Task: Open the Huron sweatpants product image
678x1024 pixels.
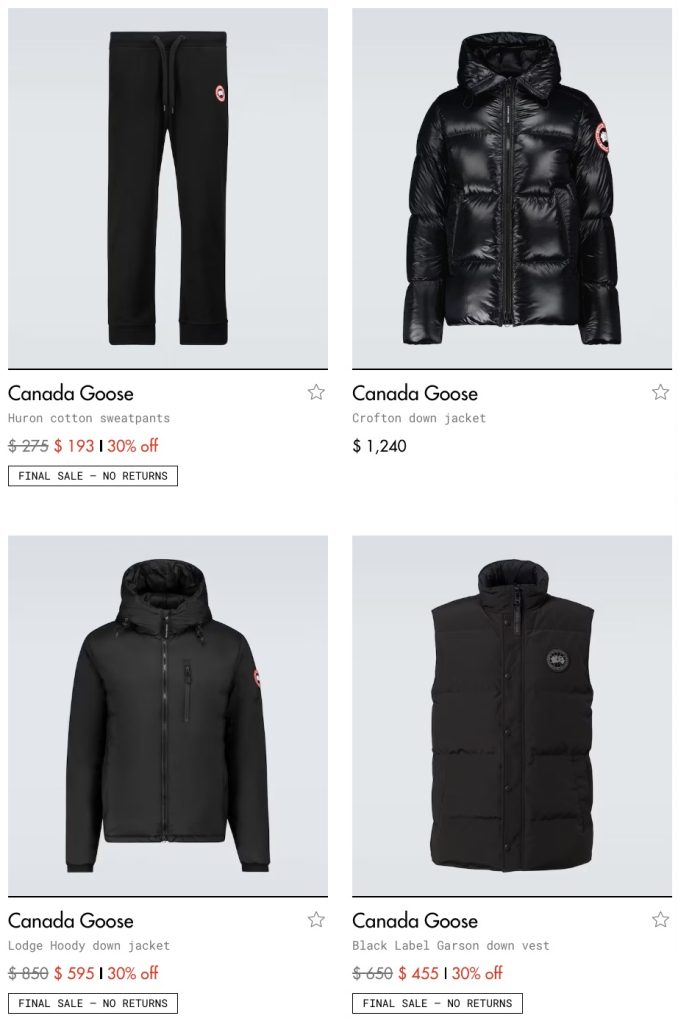Action: point(168,188)
